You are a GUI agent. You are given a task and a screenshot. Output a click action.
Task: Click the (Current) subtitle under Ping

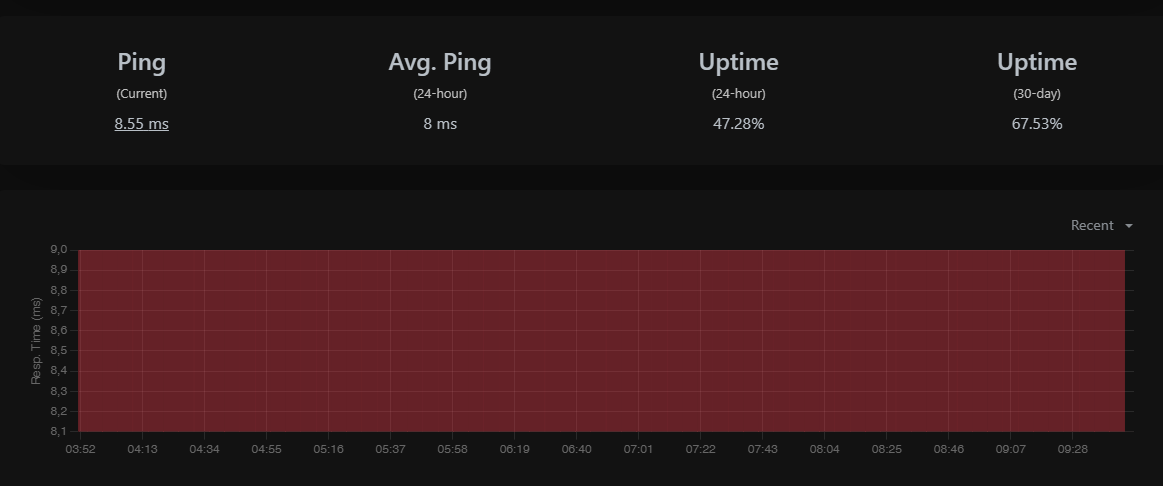(142, 93)
